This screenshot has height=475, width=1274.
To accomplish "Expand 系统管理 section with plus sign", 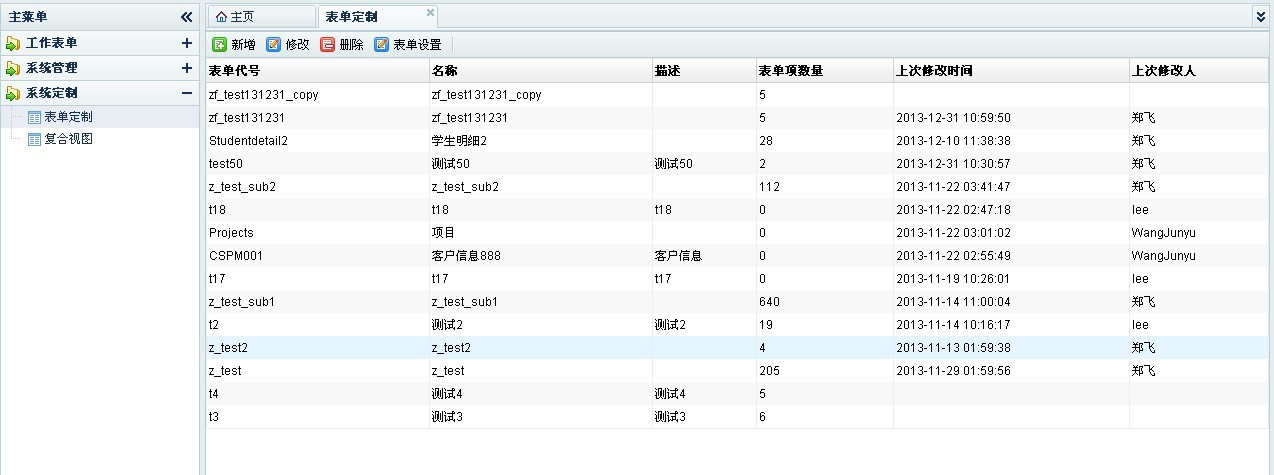I will 186,68.
